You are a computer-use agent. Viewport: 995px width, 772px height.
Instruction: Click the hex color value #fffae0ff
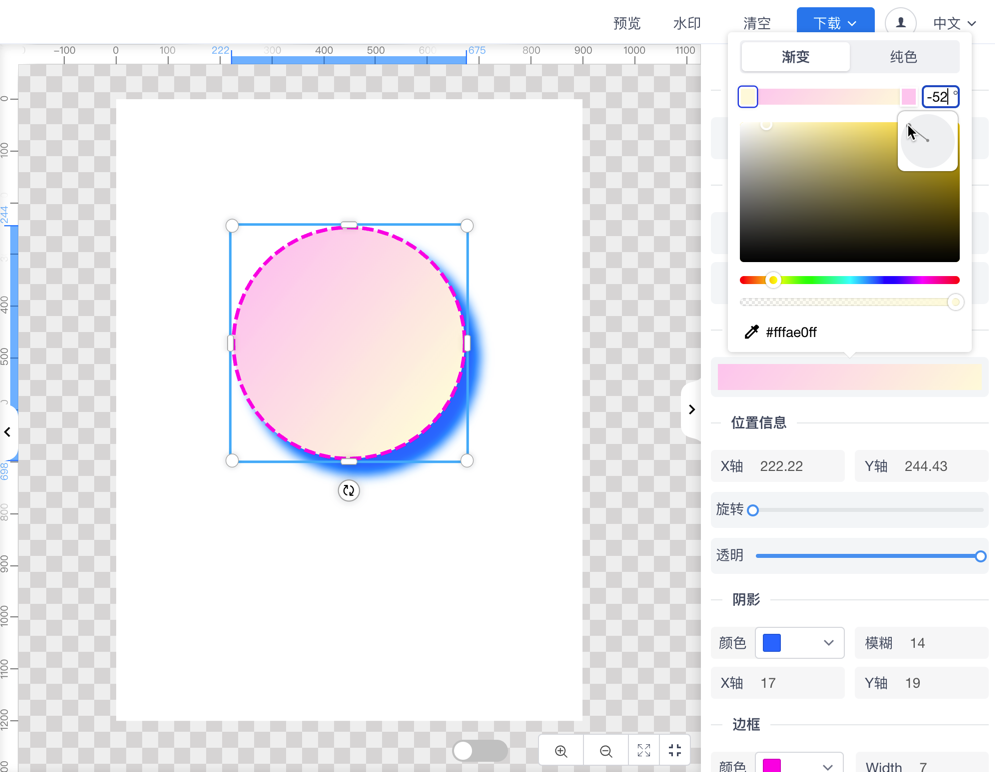pyautogui.click(x=791, y=332)
